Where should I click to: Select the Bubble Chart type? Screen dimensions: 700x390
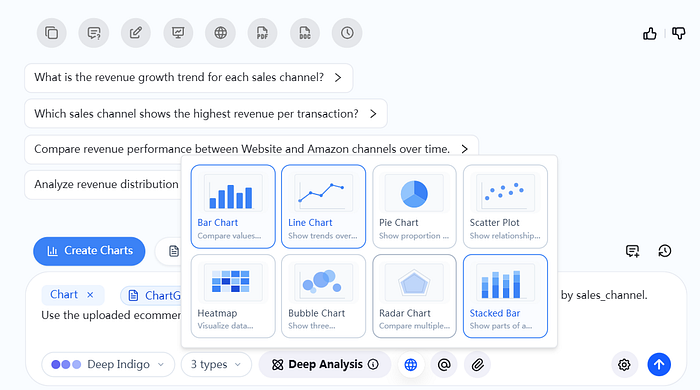coord(324,296)
